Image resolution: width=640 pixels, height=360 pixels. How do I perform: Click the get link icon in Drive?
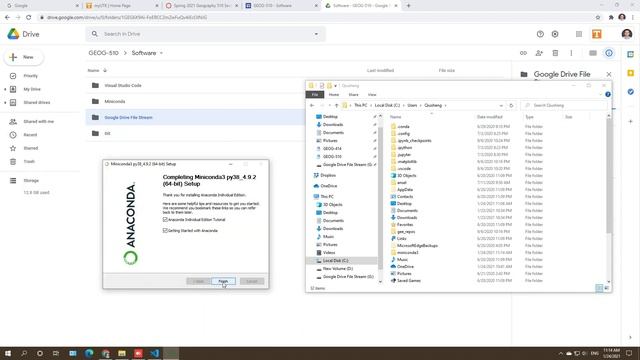click(x=523, y=53)
